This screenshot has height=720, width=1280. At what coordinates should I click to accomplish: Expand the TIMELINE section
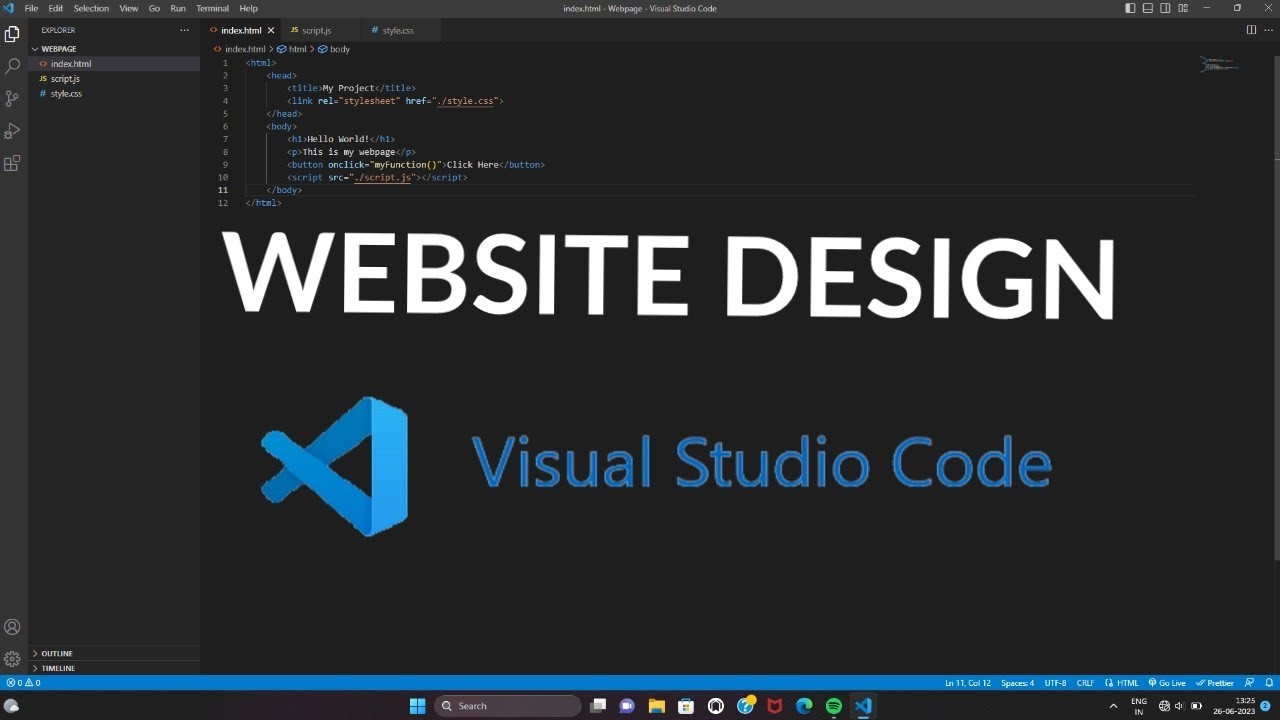click(114, 668)
